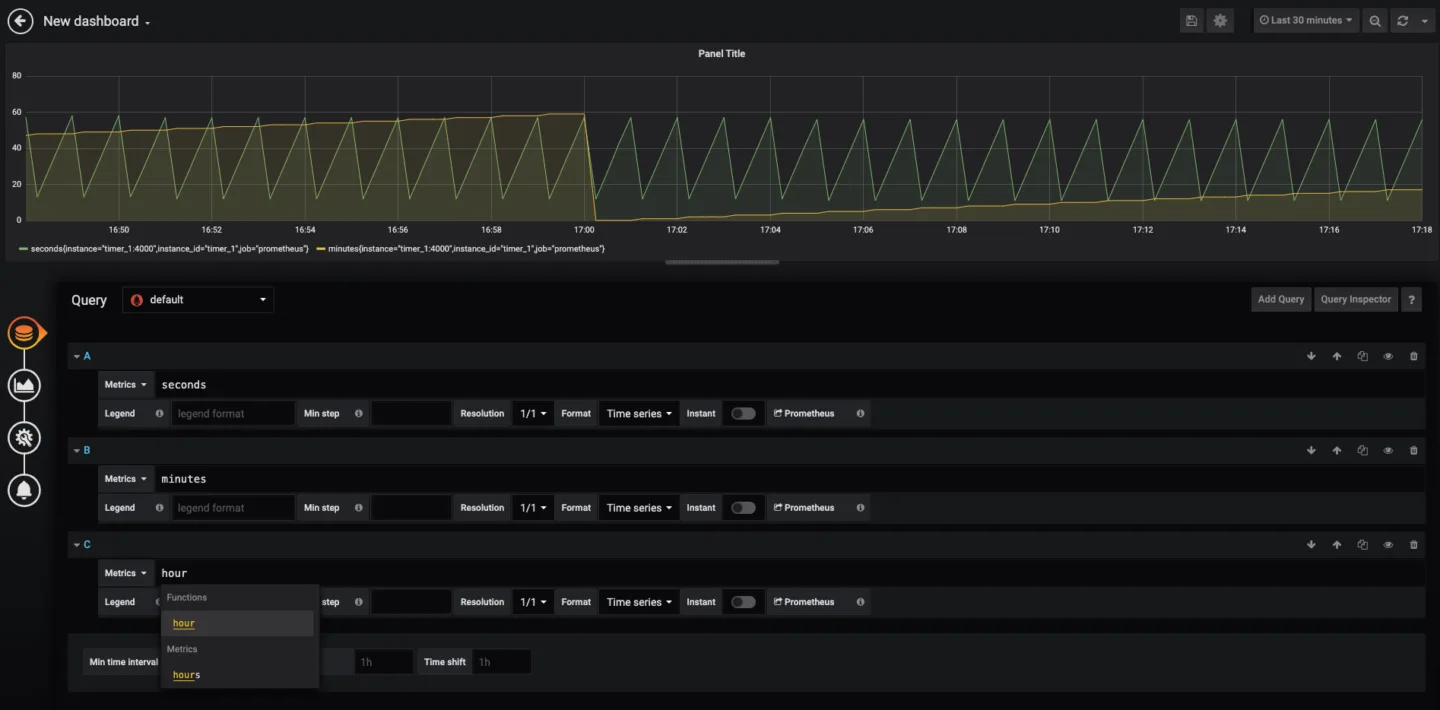Toggle visibility of query A
1440x710 pixels.
pyautogui.click(x=1388, y=356)
